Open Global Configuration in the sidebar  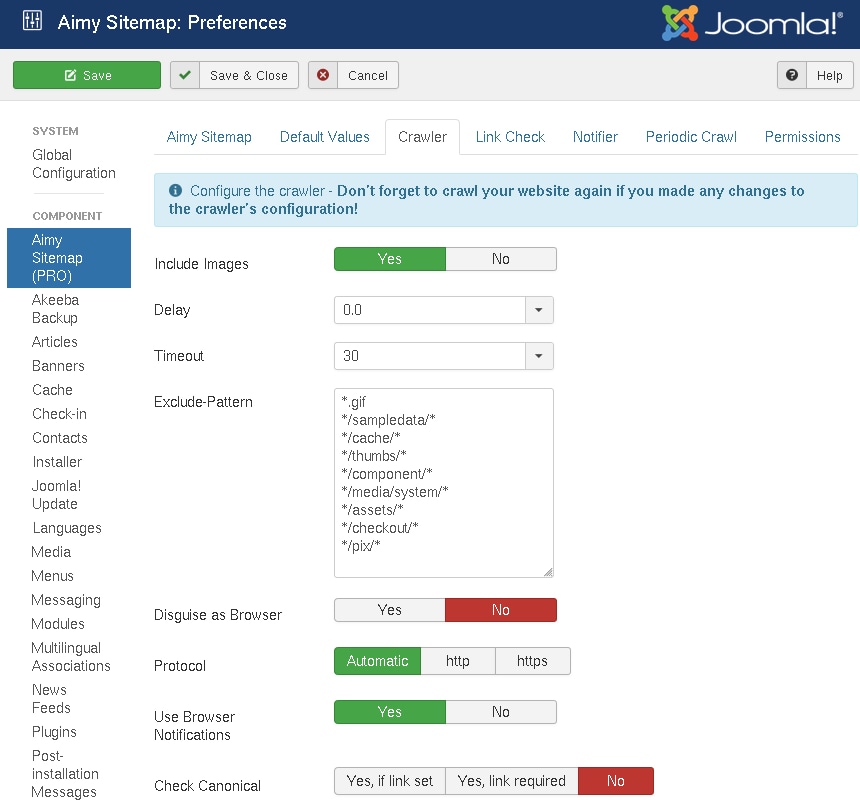tap(73, 164)
